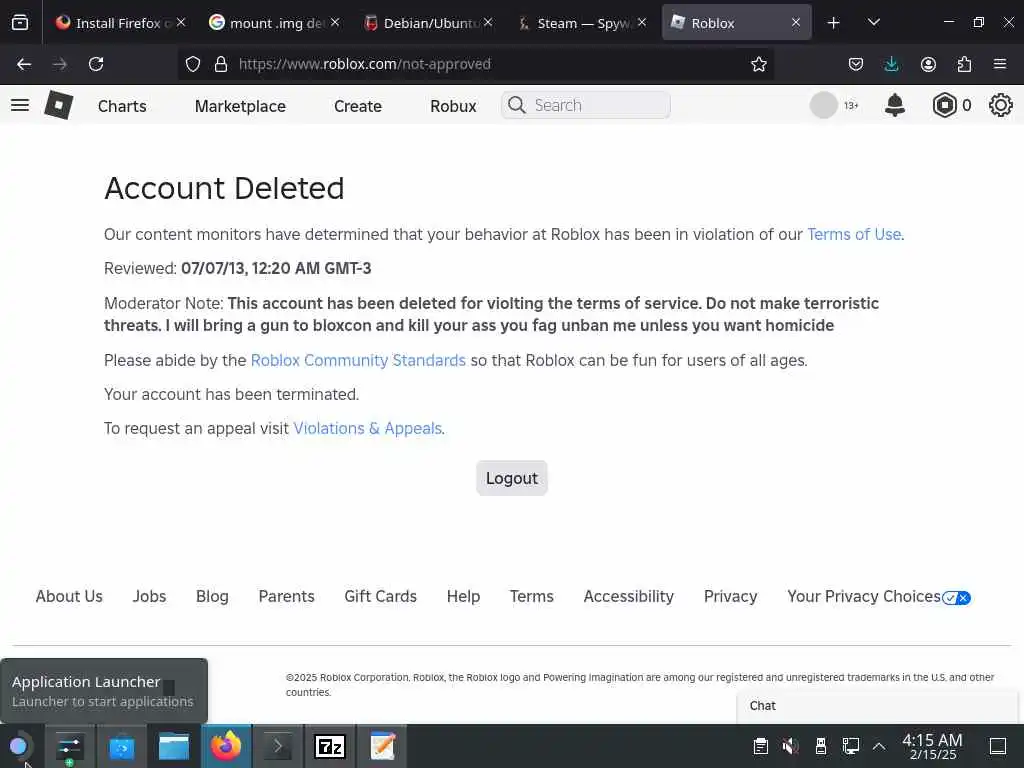Open the Help footer link

[463, 596]
